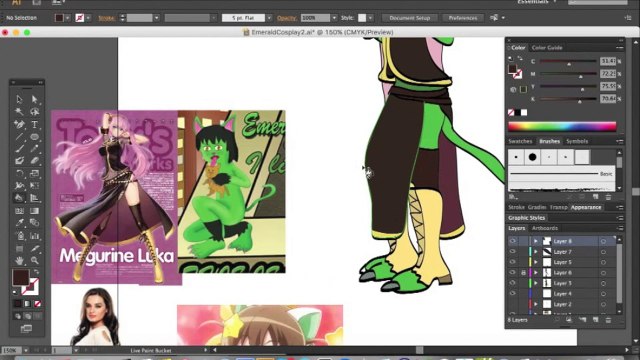Select the Selection (black arrow) tool
This screenshot has height=360, width=640.
tap(19, 99)
